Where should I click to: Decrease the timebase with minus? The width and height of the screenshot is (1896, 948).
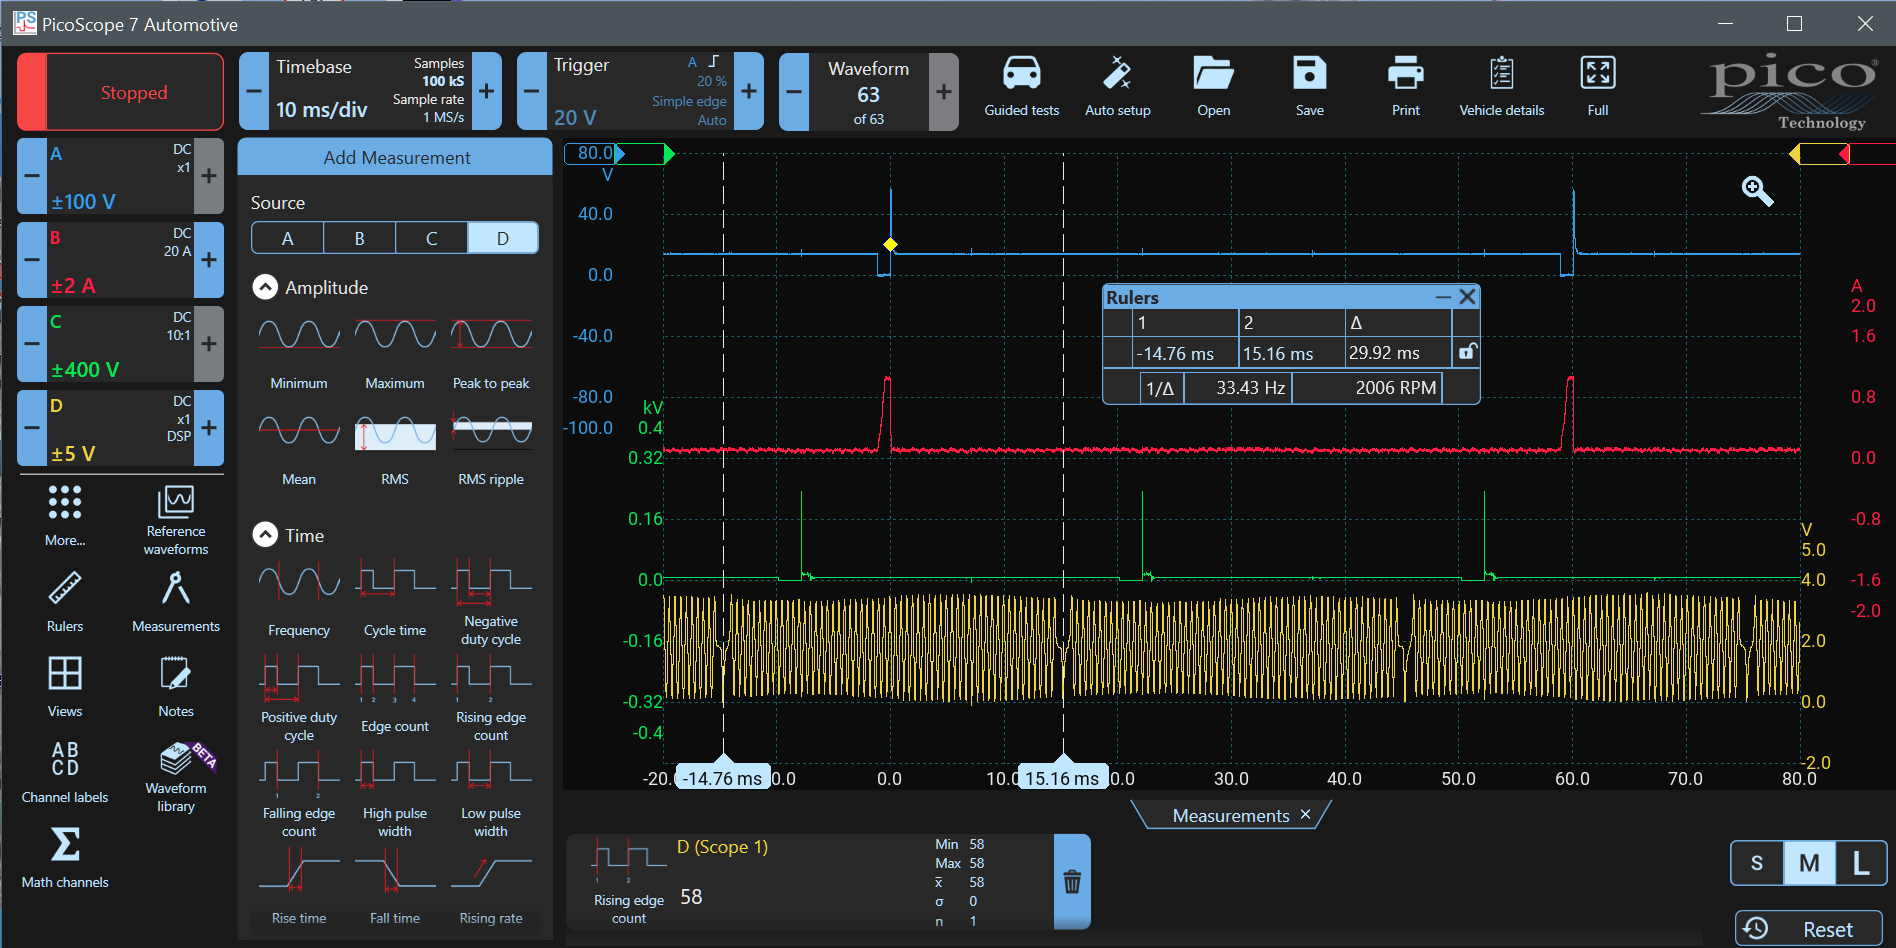(254, 91)
